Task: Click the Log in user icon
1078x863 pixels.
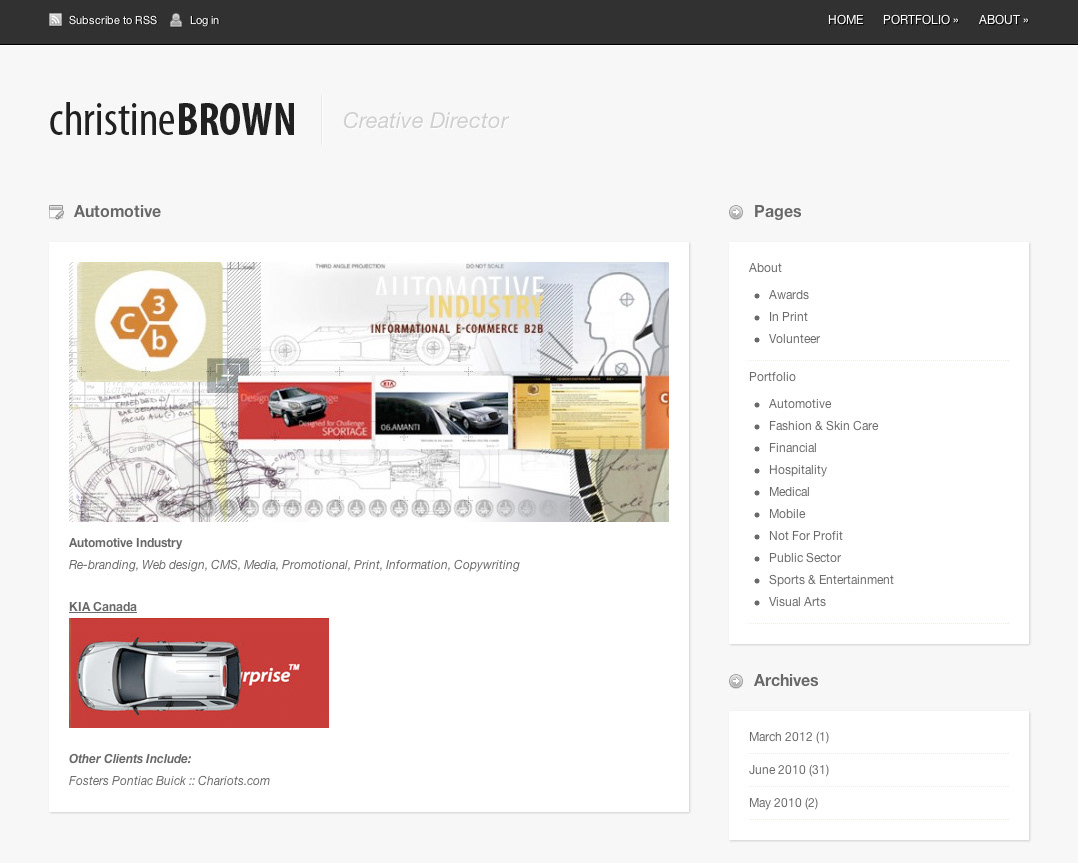Action: [x=176, y=20]
